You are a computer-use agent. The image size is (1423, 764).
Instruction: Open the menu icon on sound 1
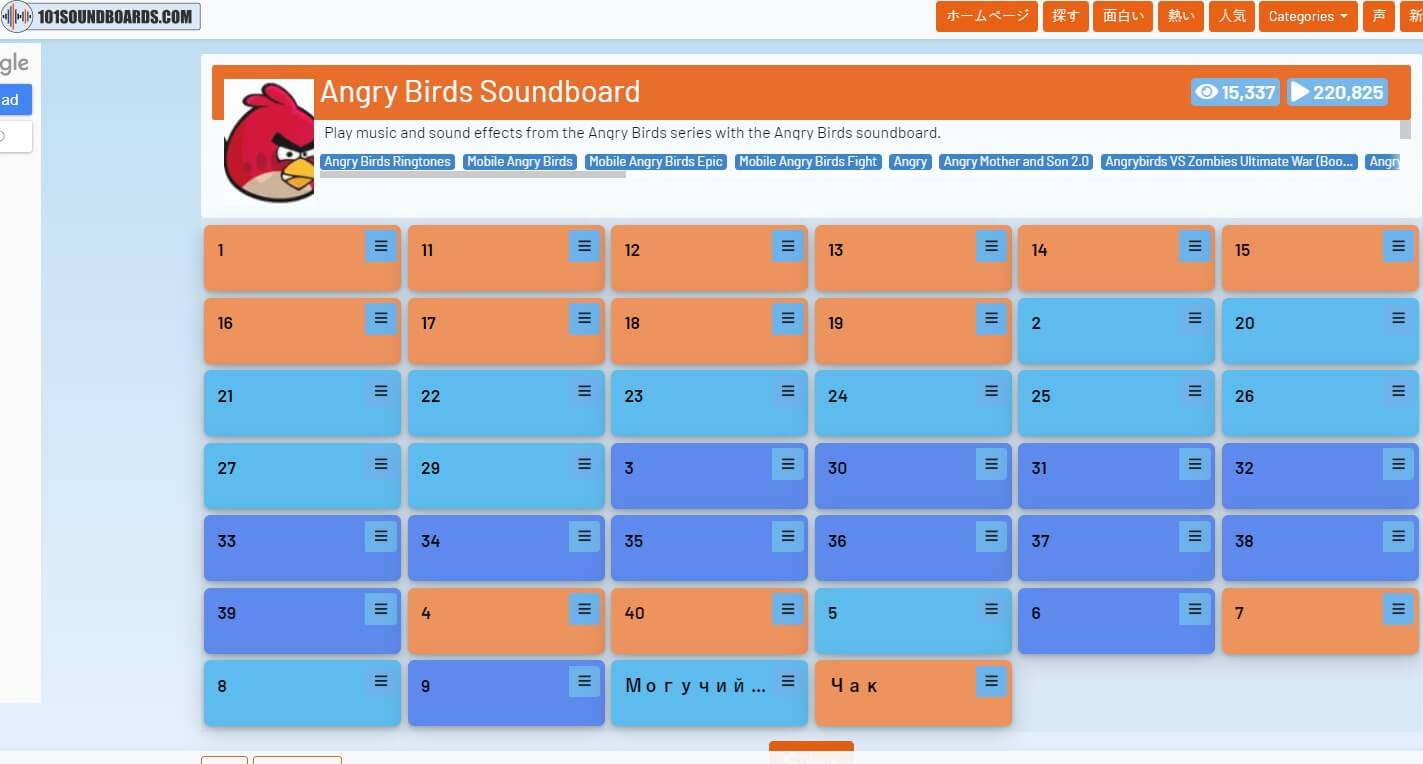pos(380,246)
